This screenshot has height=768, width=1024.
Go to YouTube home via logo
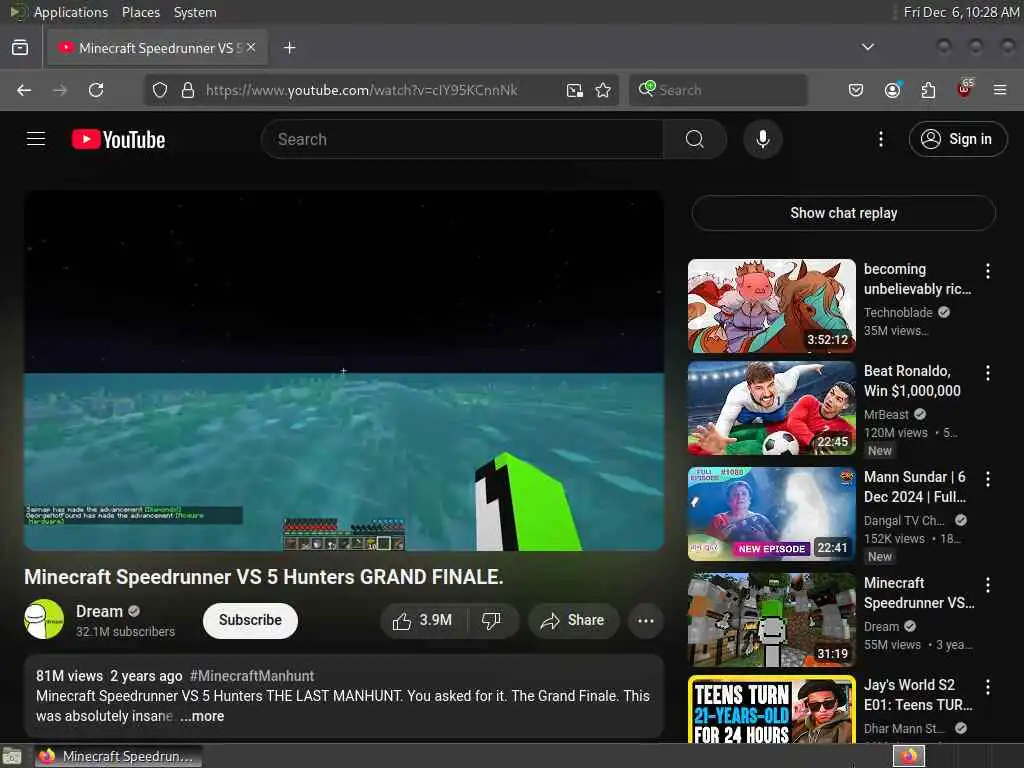pos(118,139)
